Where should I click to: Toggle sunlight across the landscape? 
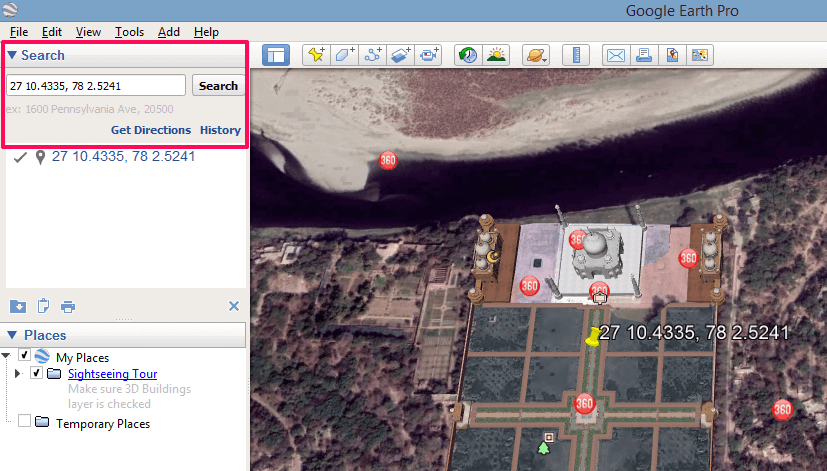496,55
